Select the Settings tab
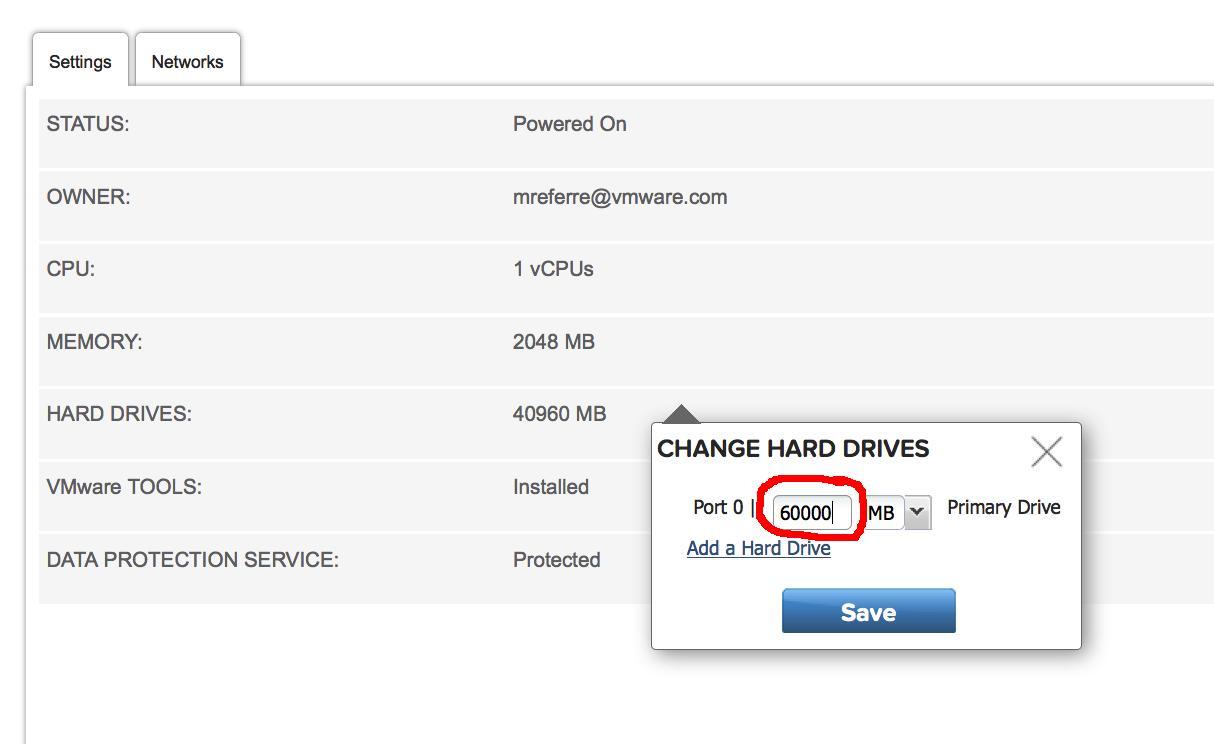Viewport: 1214px width, 744px height. [80, 61]
